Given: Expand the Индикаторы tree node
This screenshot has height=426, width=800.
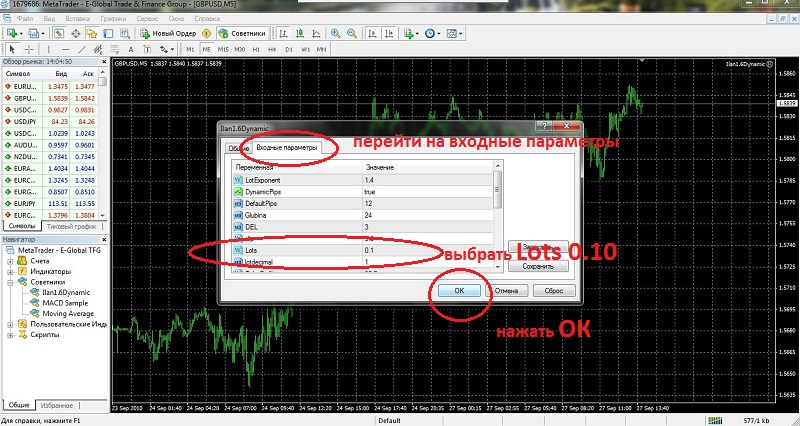Looking at the screenshot, I should point(10,271).
